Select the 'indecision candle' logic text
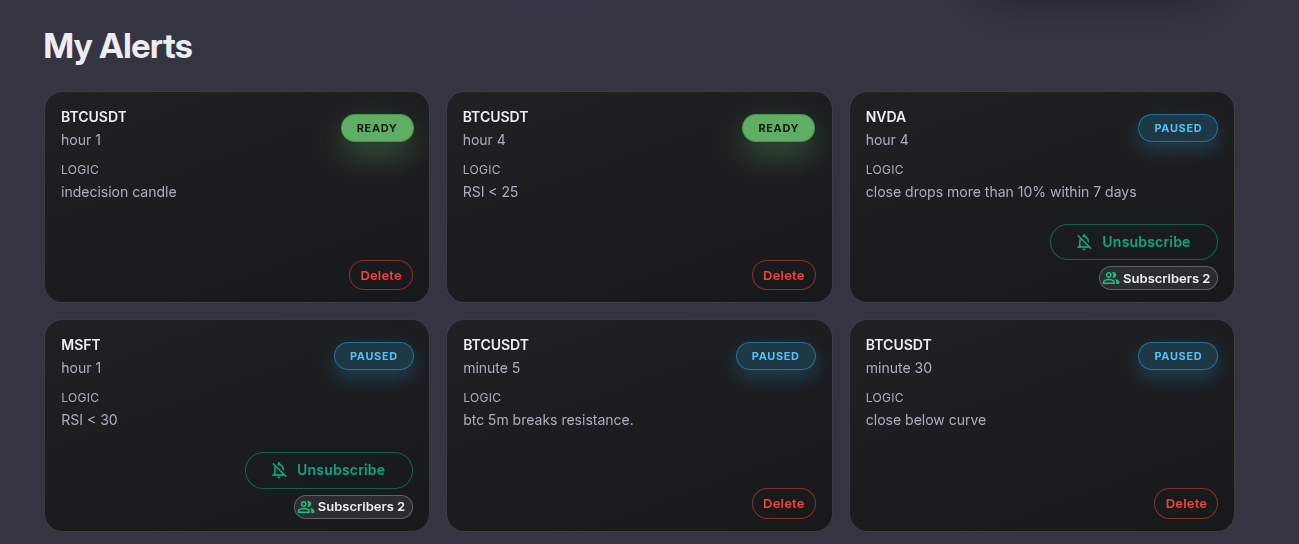This screenshot has height=544, width=1299. (x=119, y=192)
